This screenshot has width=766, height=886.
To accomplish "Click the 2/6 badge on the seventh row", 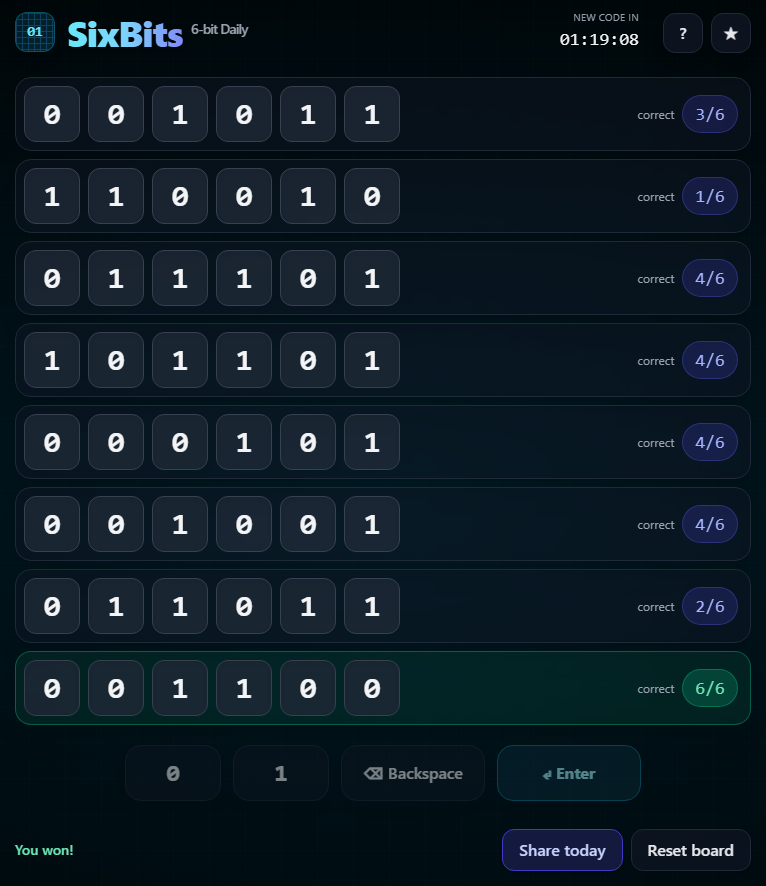I will tap(710, 606).
